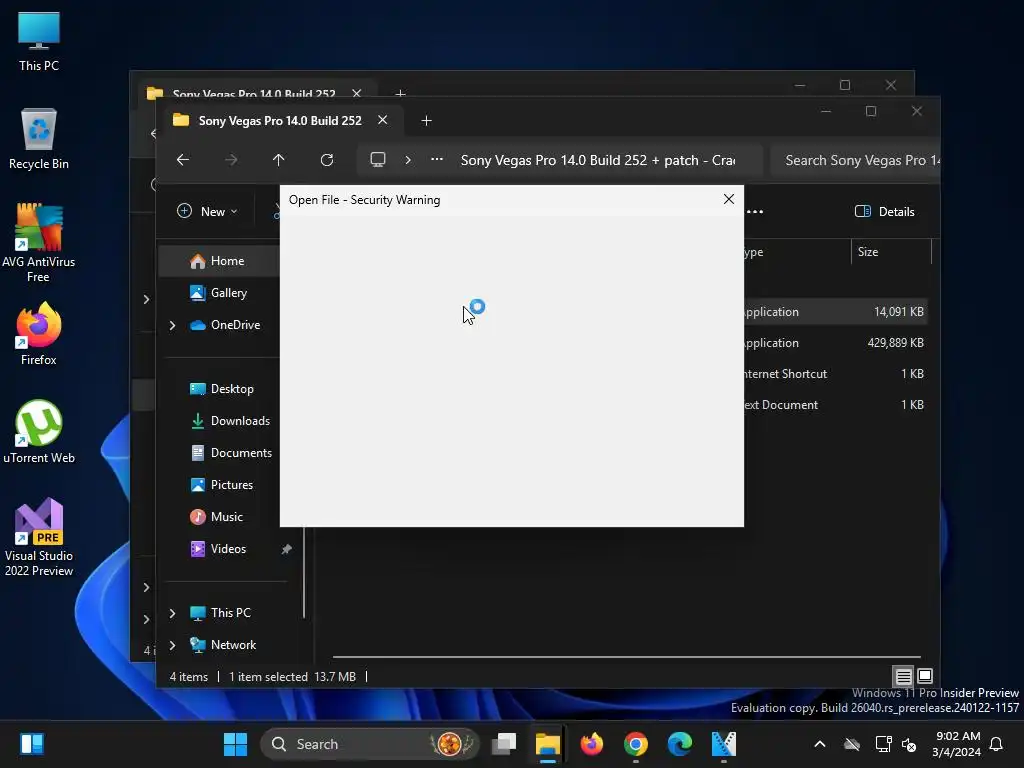The image size is (1024, 768).
Task: Expand the address bar path chevron
Action: coord(408,160)
